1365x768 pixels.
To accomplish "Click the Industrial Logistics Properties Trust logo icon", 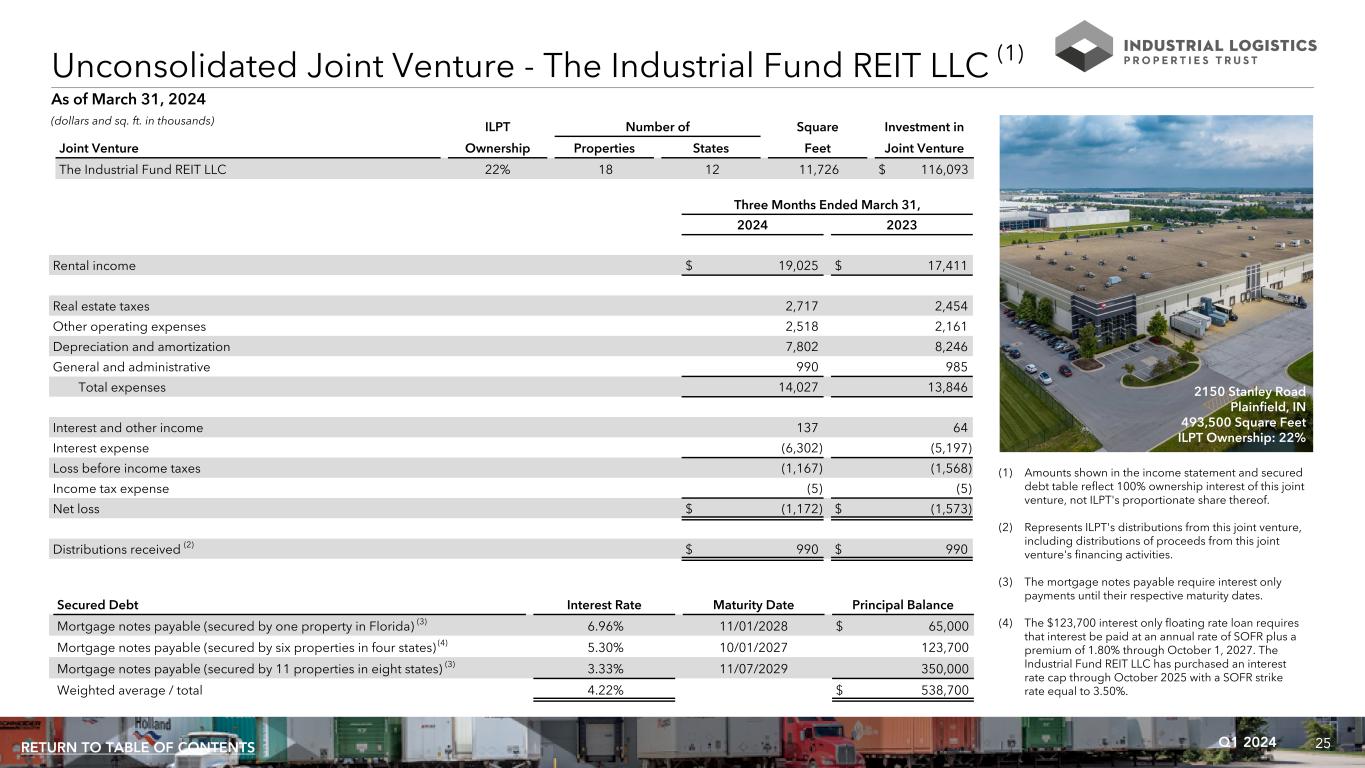I will pos(1084,46).
